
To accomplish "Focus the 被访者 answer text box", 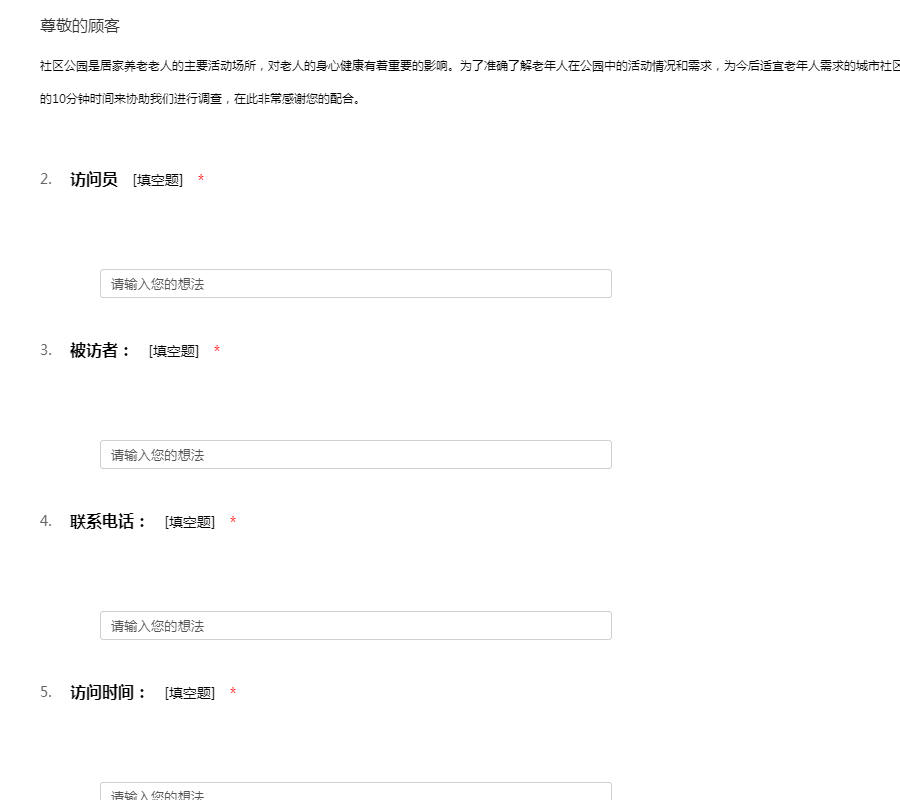I will pyautogui.click(x=355, y=455).
